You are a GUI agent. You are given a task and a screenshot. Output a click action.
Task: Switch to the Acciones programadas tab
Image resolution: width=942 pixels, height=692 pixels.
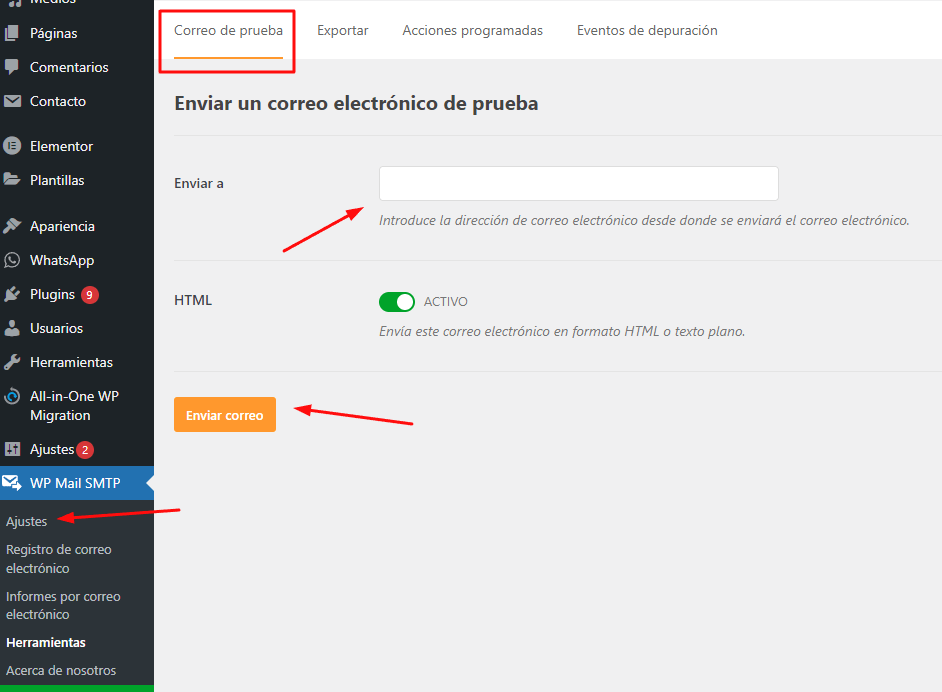point(472,31)
